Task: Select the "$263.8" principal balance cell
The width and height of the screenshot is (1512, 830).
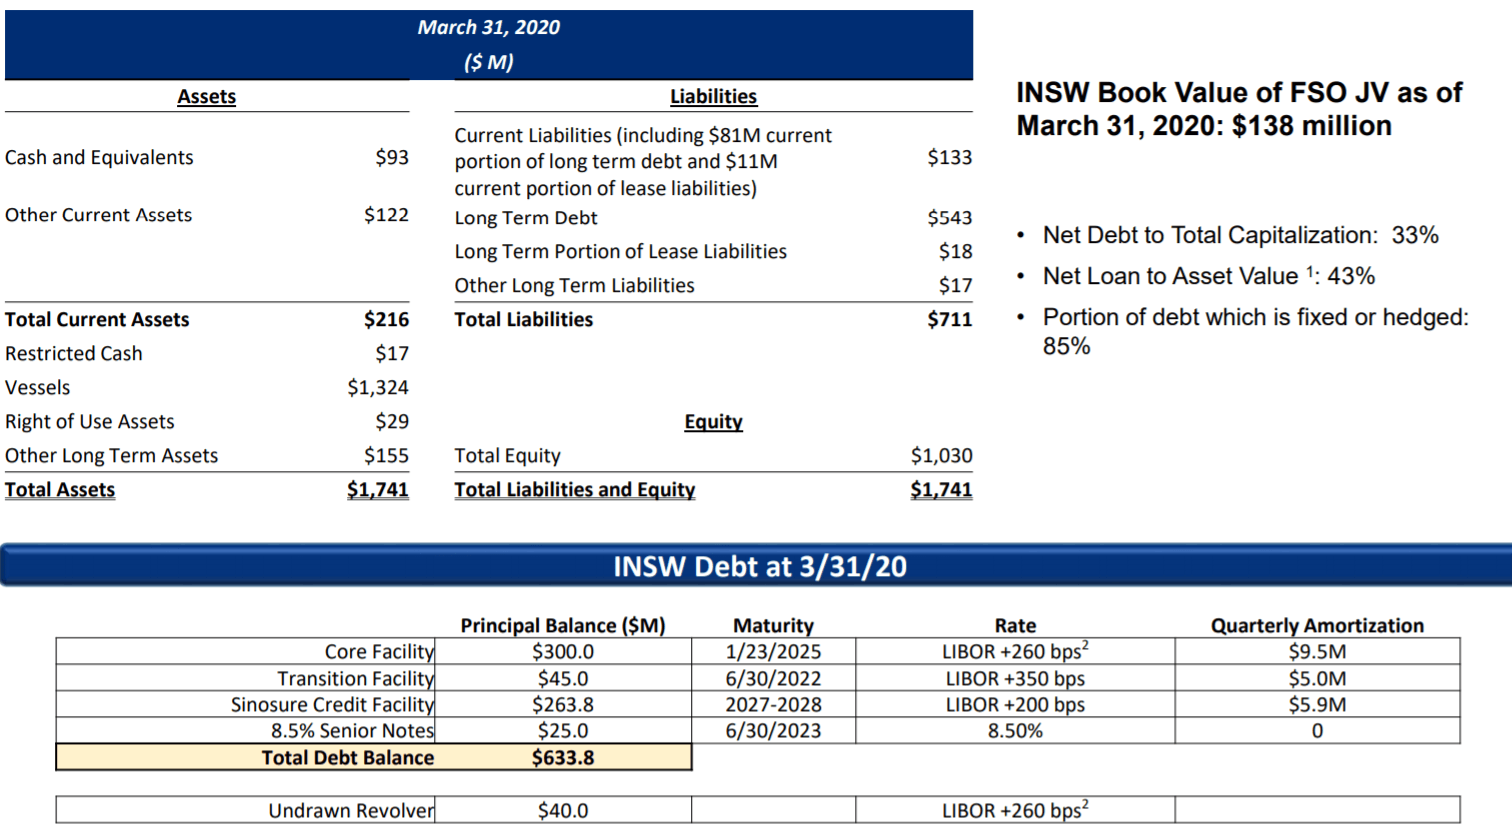Action: click(563, 704)
